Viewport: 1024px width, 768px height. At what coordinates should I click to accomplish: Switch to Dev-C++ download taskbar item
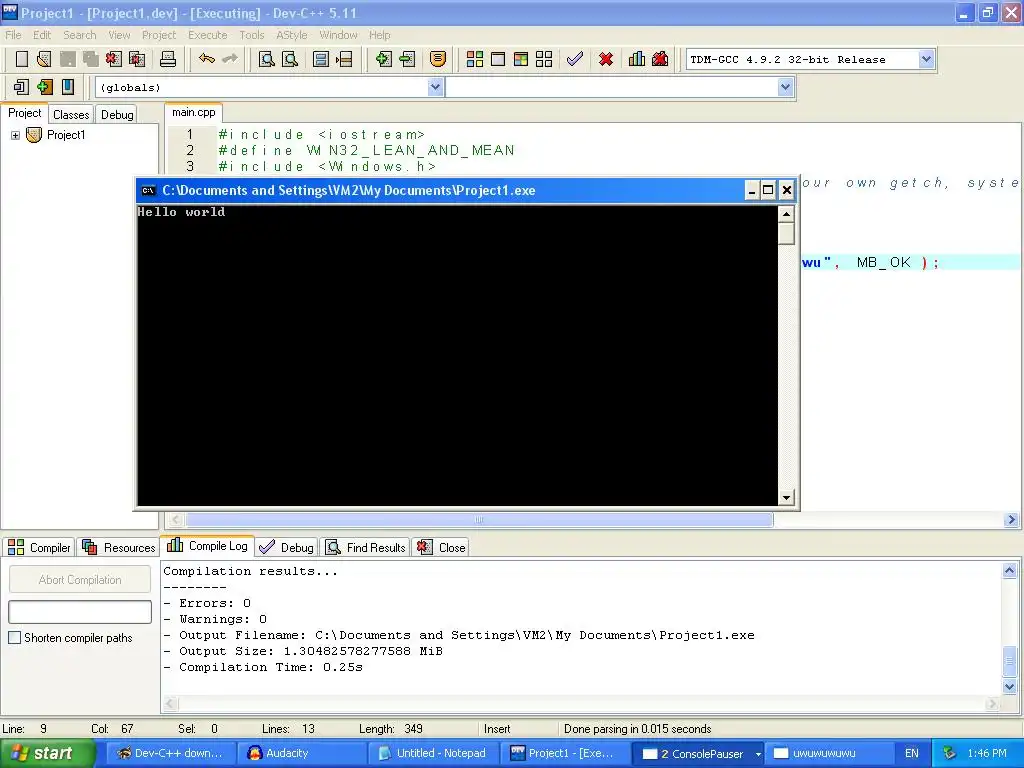click(x=169, y=754)
